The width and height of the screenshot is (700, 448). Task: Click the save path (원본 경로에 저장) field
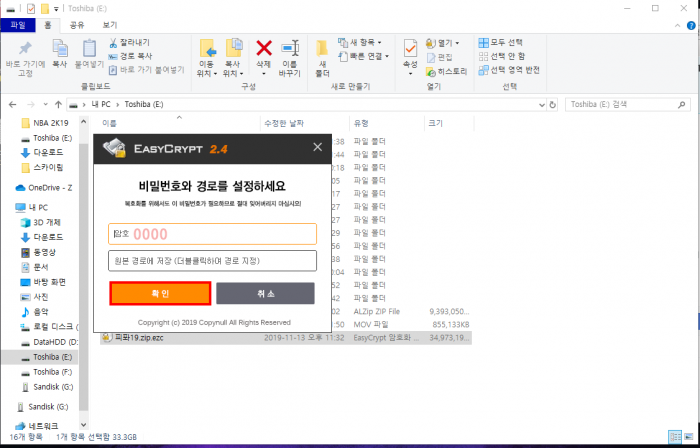point(212,261)
